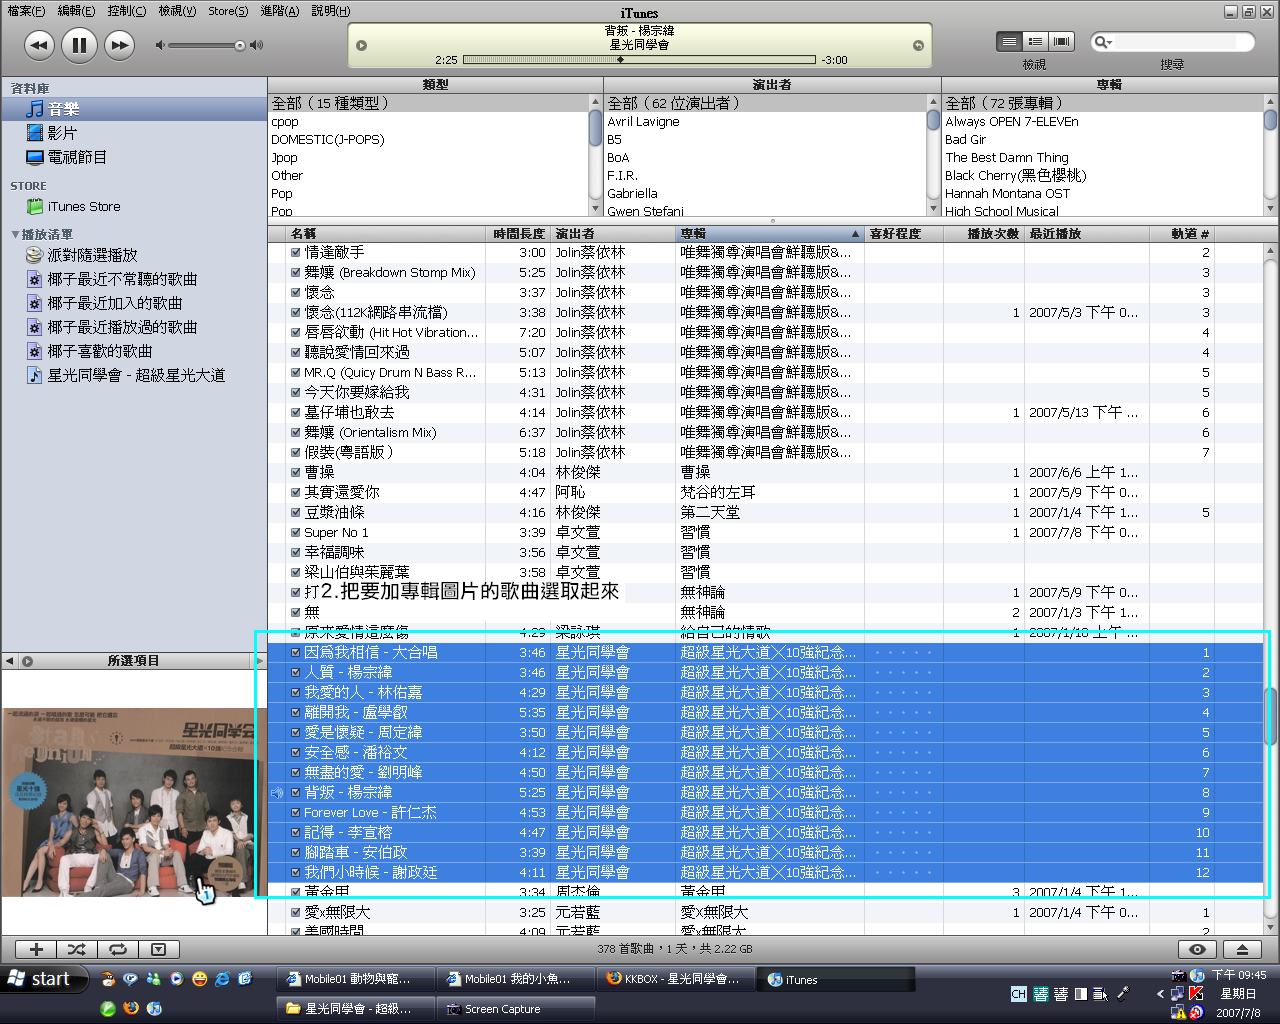This screenshot has height=1024, width=1280.
Task: Go back to the previous track
Action: (x=39, y=44)
